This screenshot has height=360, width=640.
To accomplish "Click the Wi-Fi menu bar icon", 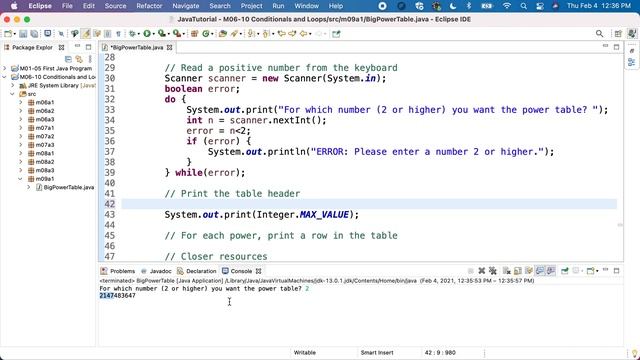I will point(507,6).
